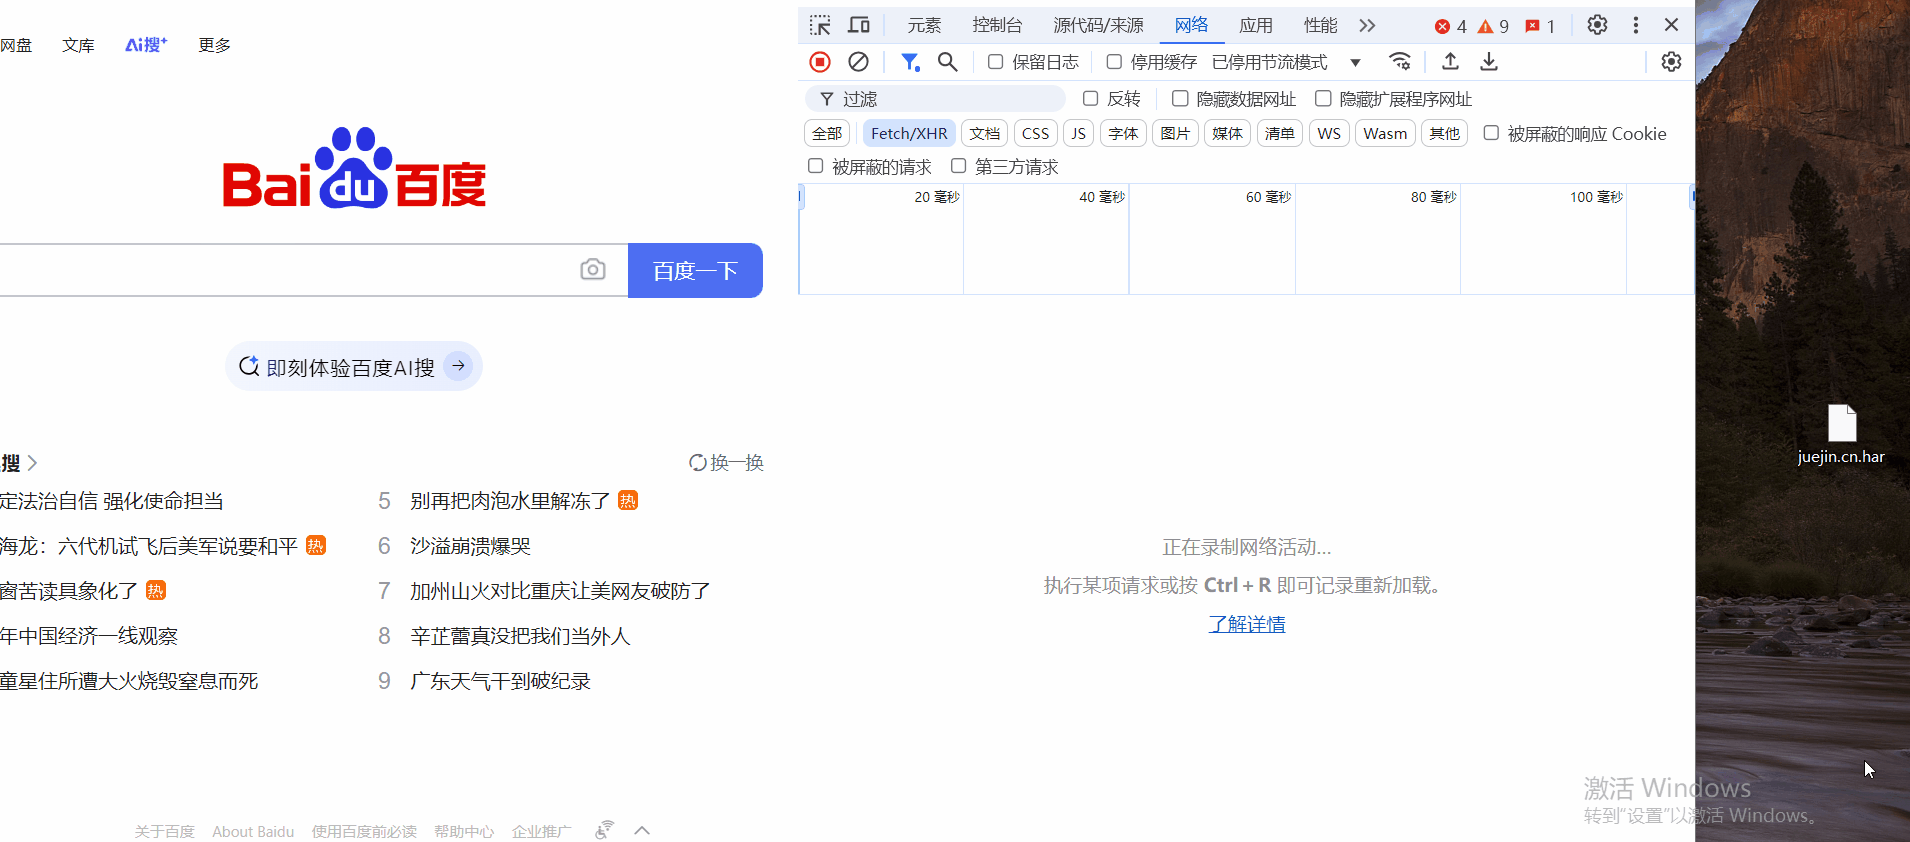Screen dimensions: 1910x842
Task: Click the Baidu logo
Action: pos(354,168)
